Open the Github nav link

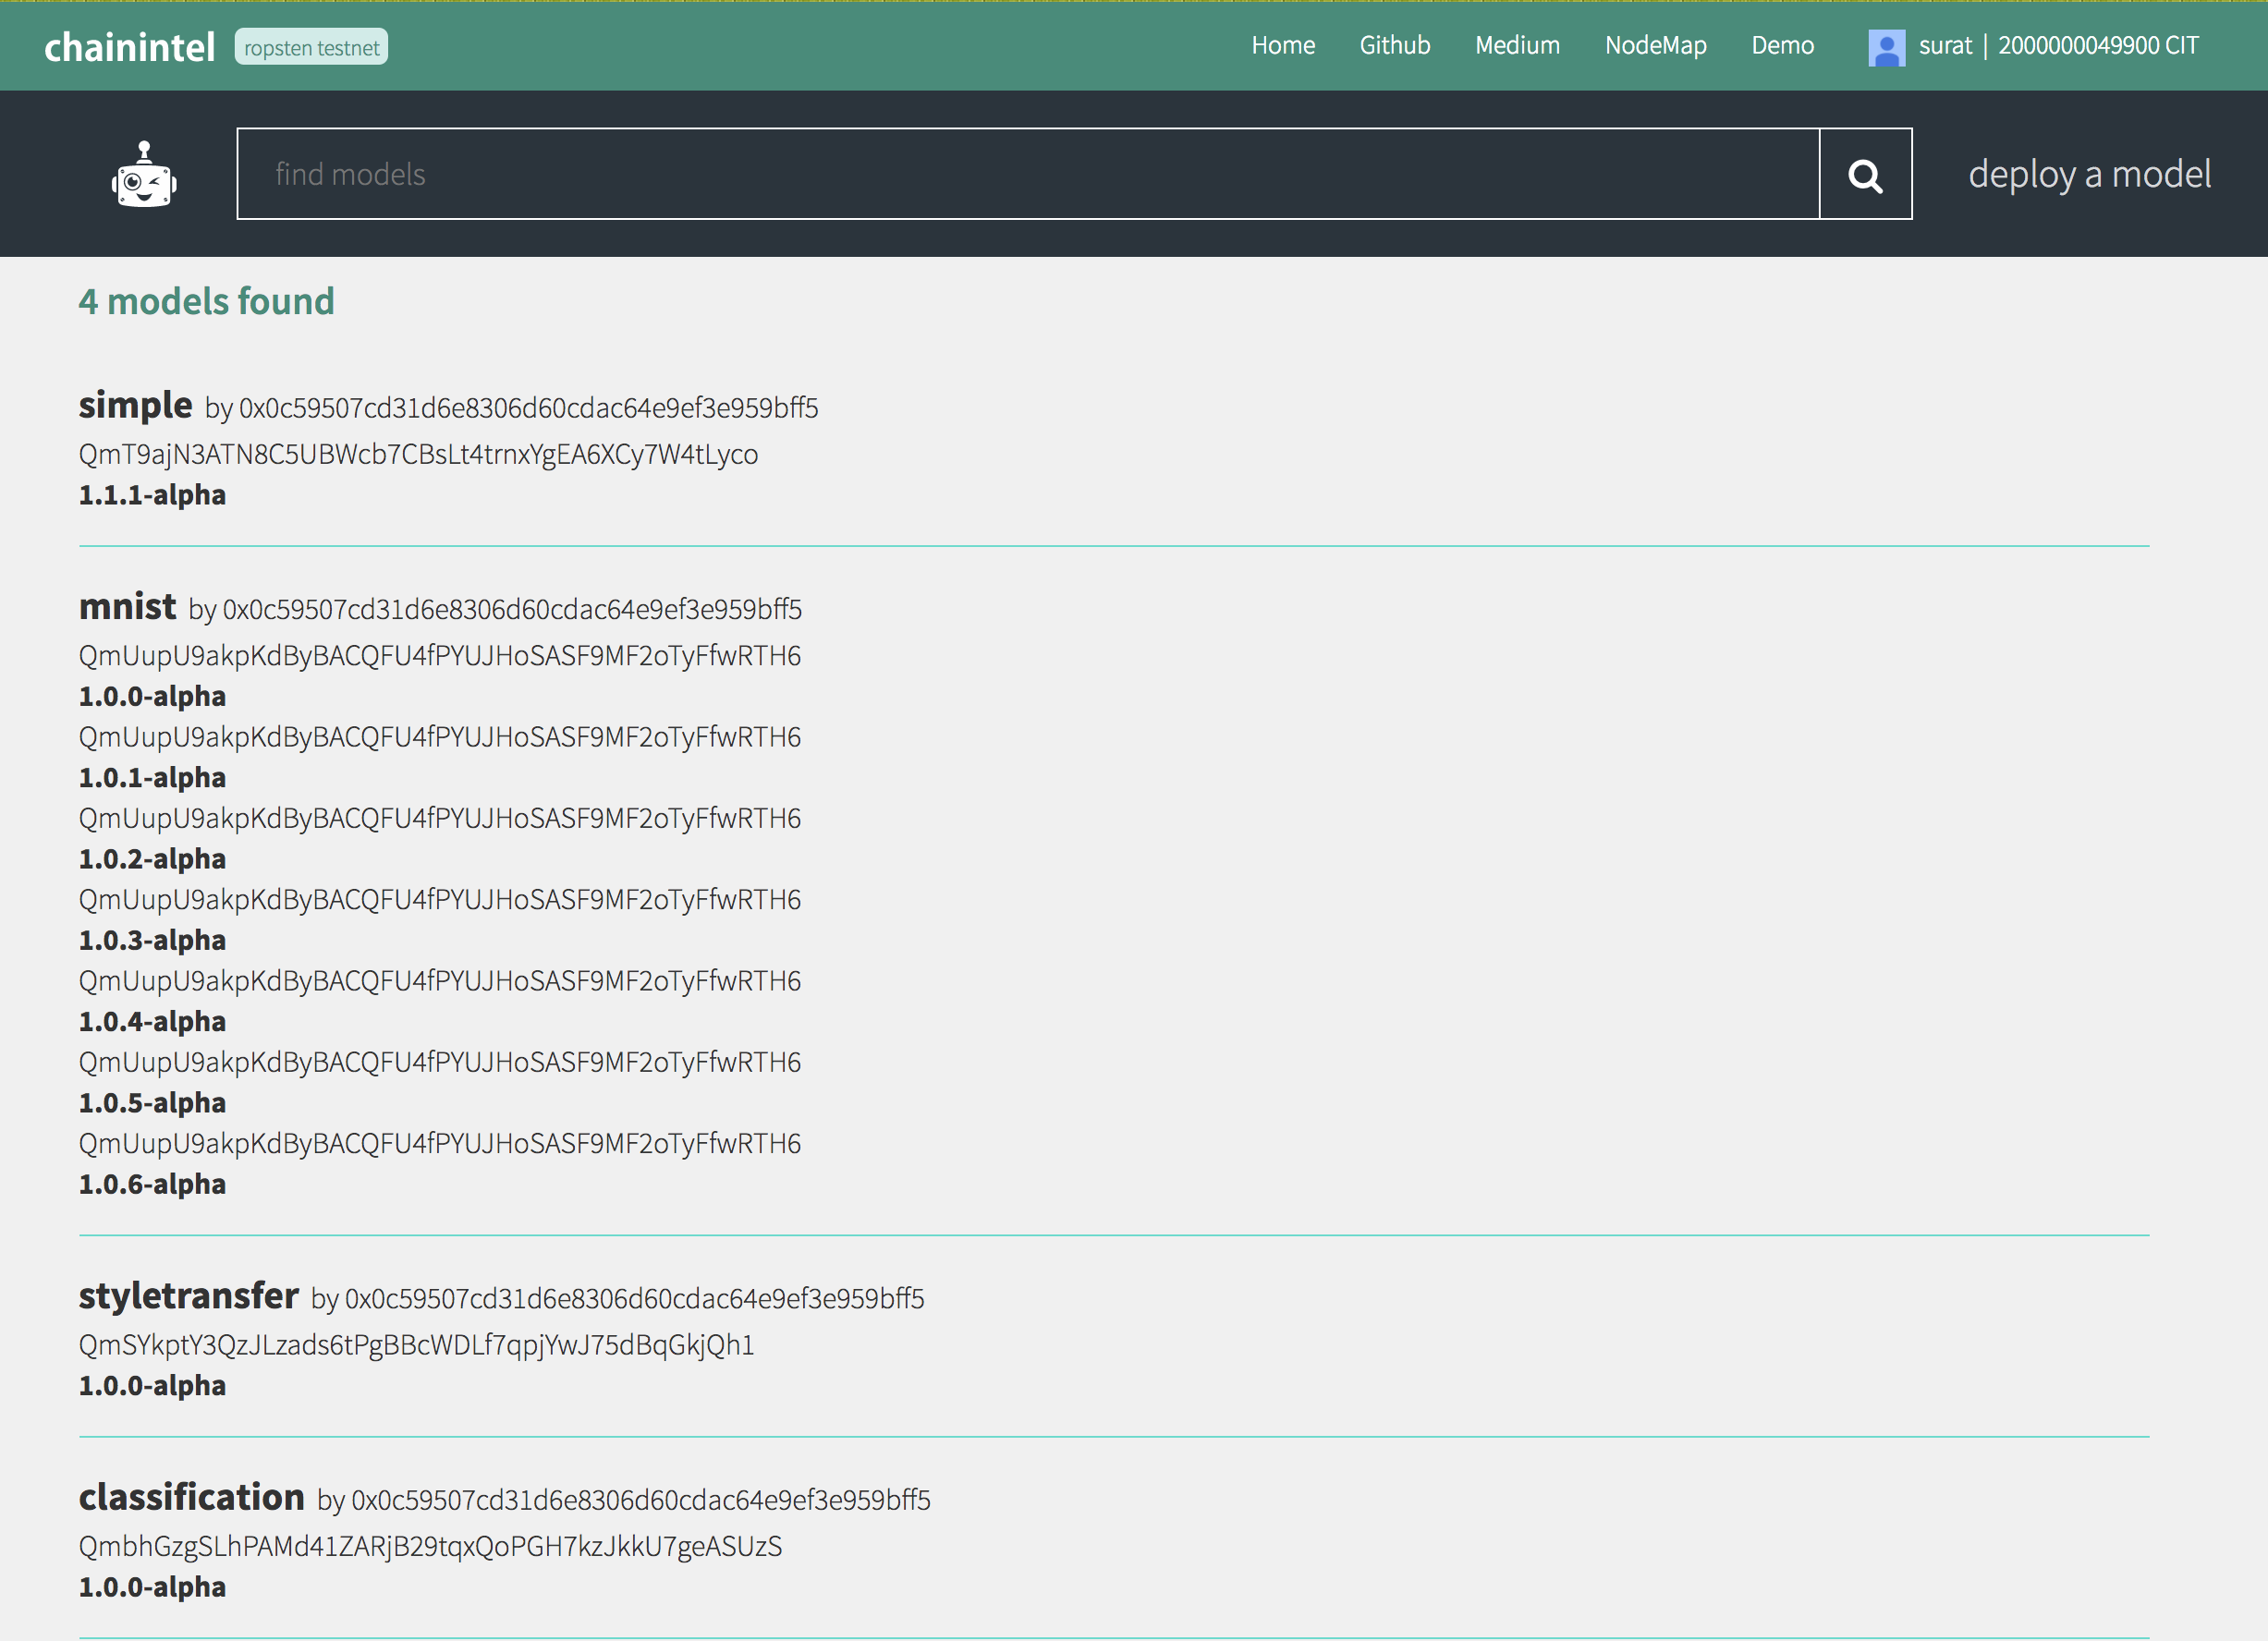click(x=1394, y=45)
